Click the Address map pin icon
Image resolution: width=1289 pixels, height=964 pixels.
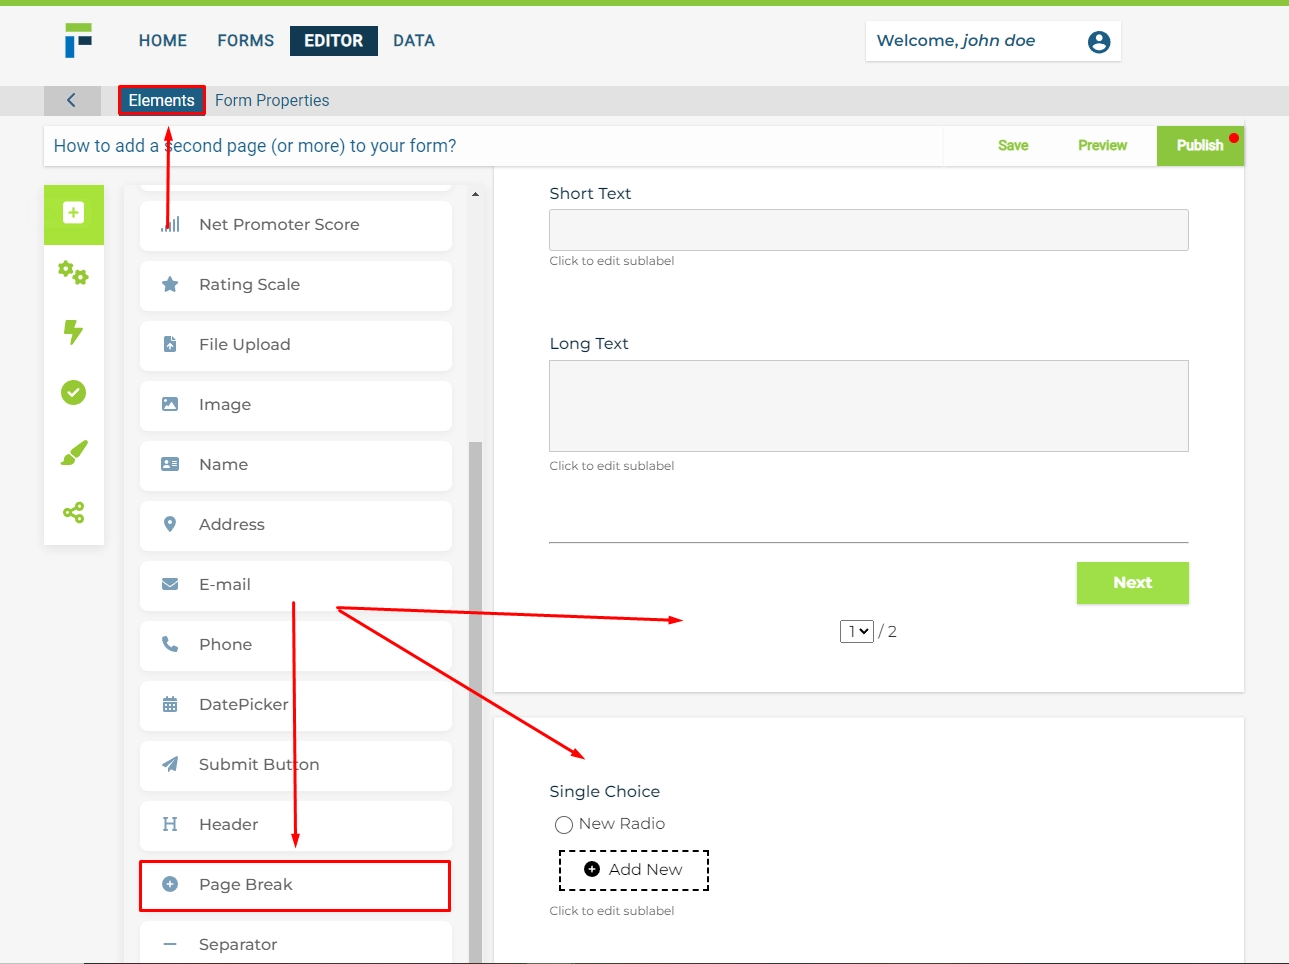click(x=170, y=524)
